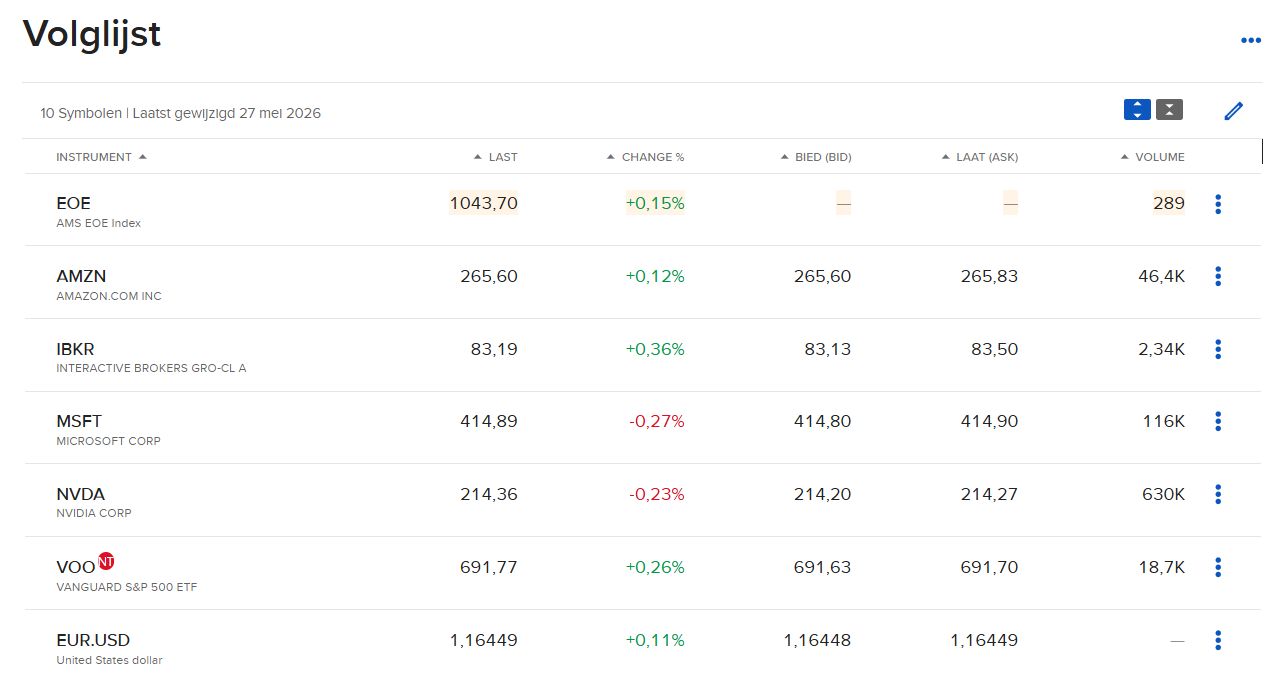Click VOO change +0,26%
1280x678 pixels.
(x=655, y=567)
